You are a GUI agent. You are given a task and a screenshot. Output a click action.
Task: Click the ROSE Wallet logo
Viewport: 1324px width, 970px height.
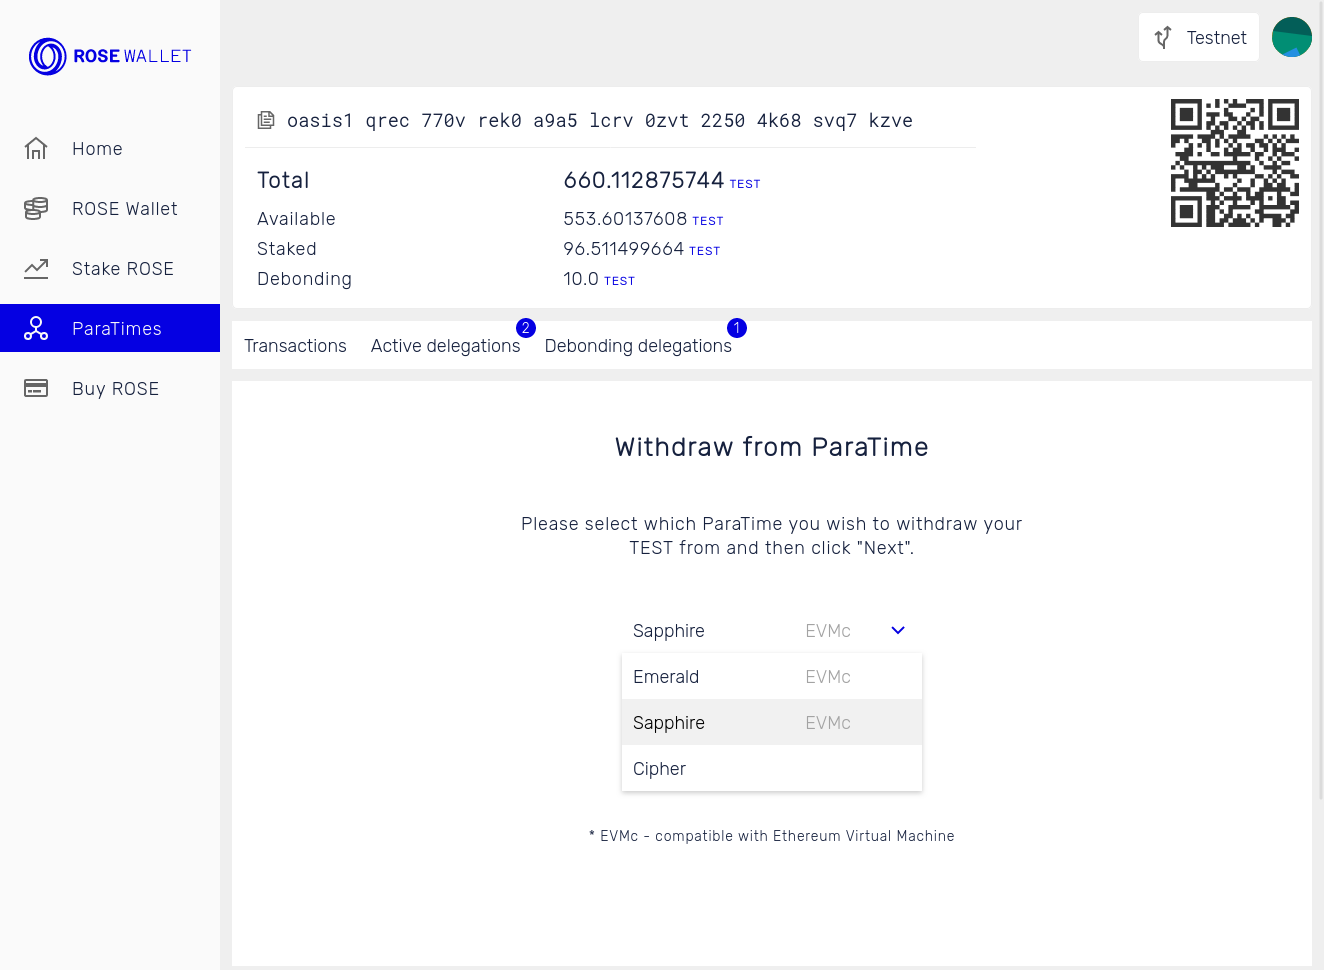[110, 56]
